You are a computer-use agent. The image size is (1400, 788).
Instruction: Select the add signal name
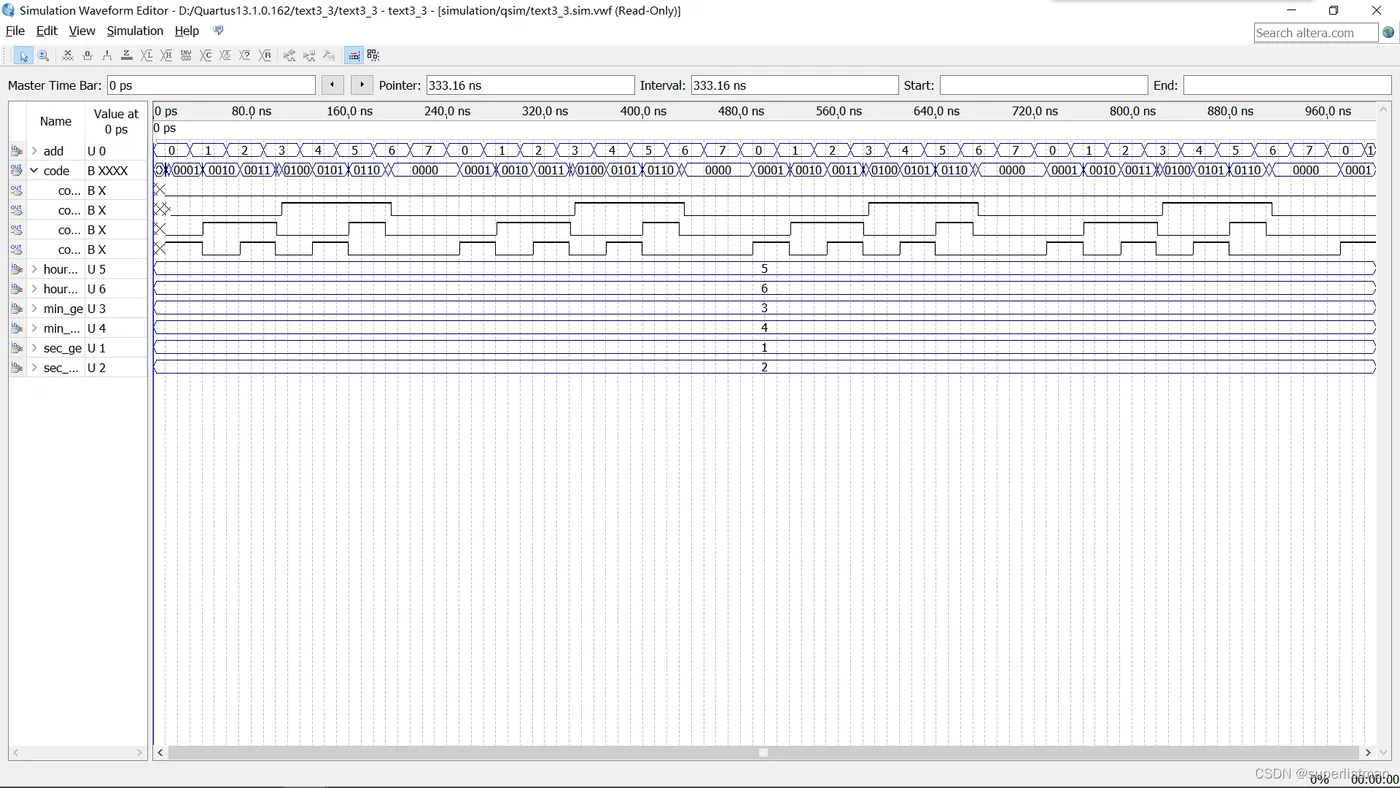point(53,151)
